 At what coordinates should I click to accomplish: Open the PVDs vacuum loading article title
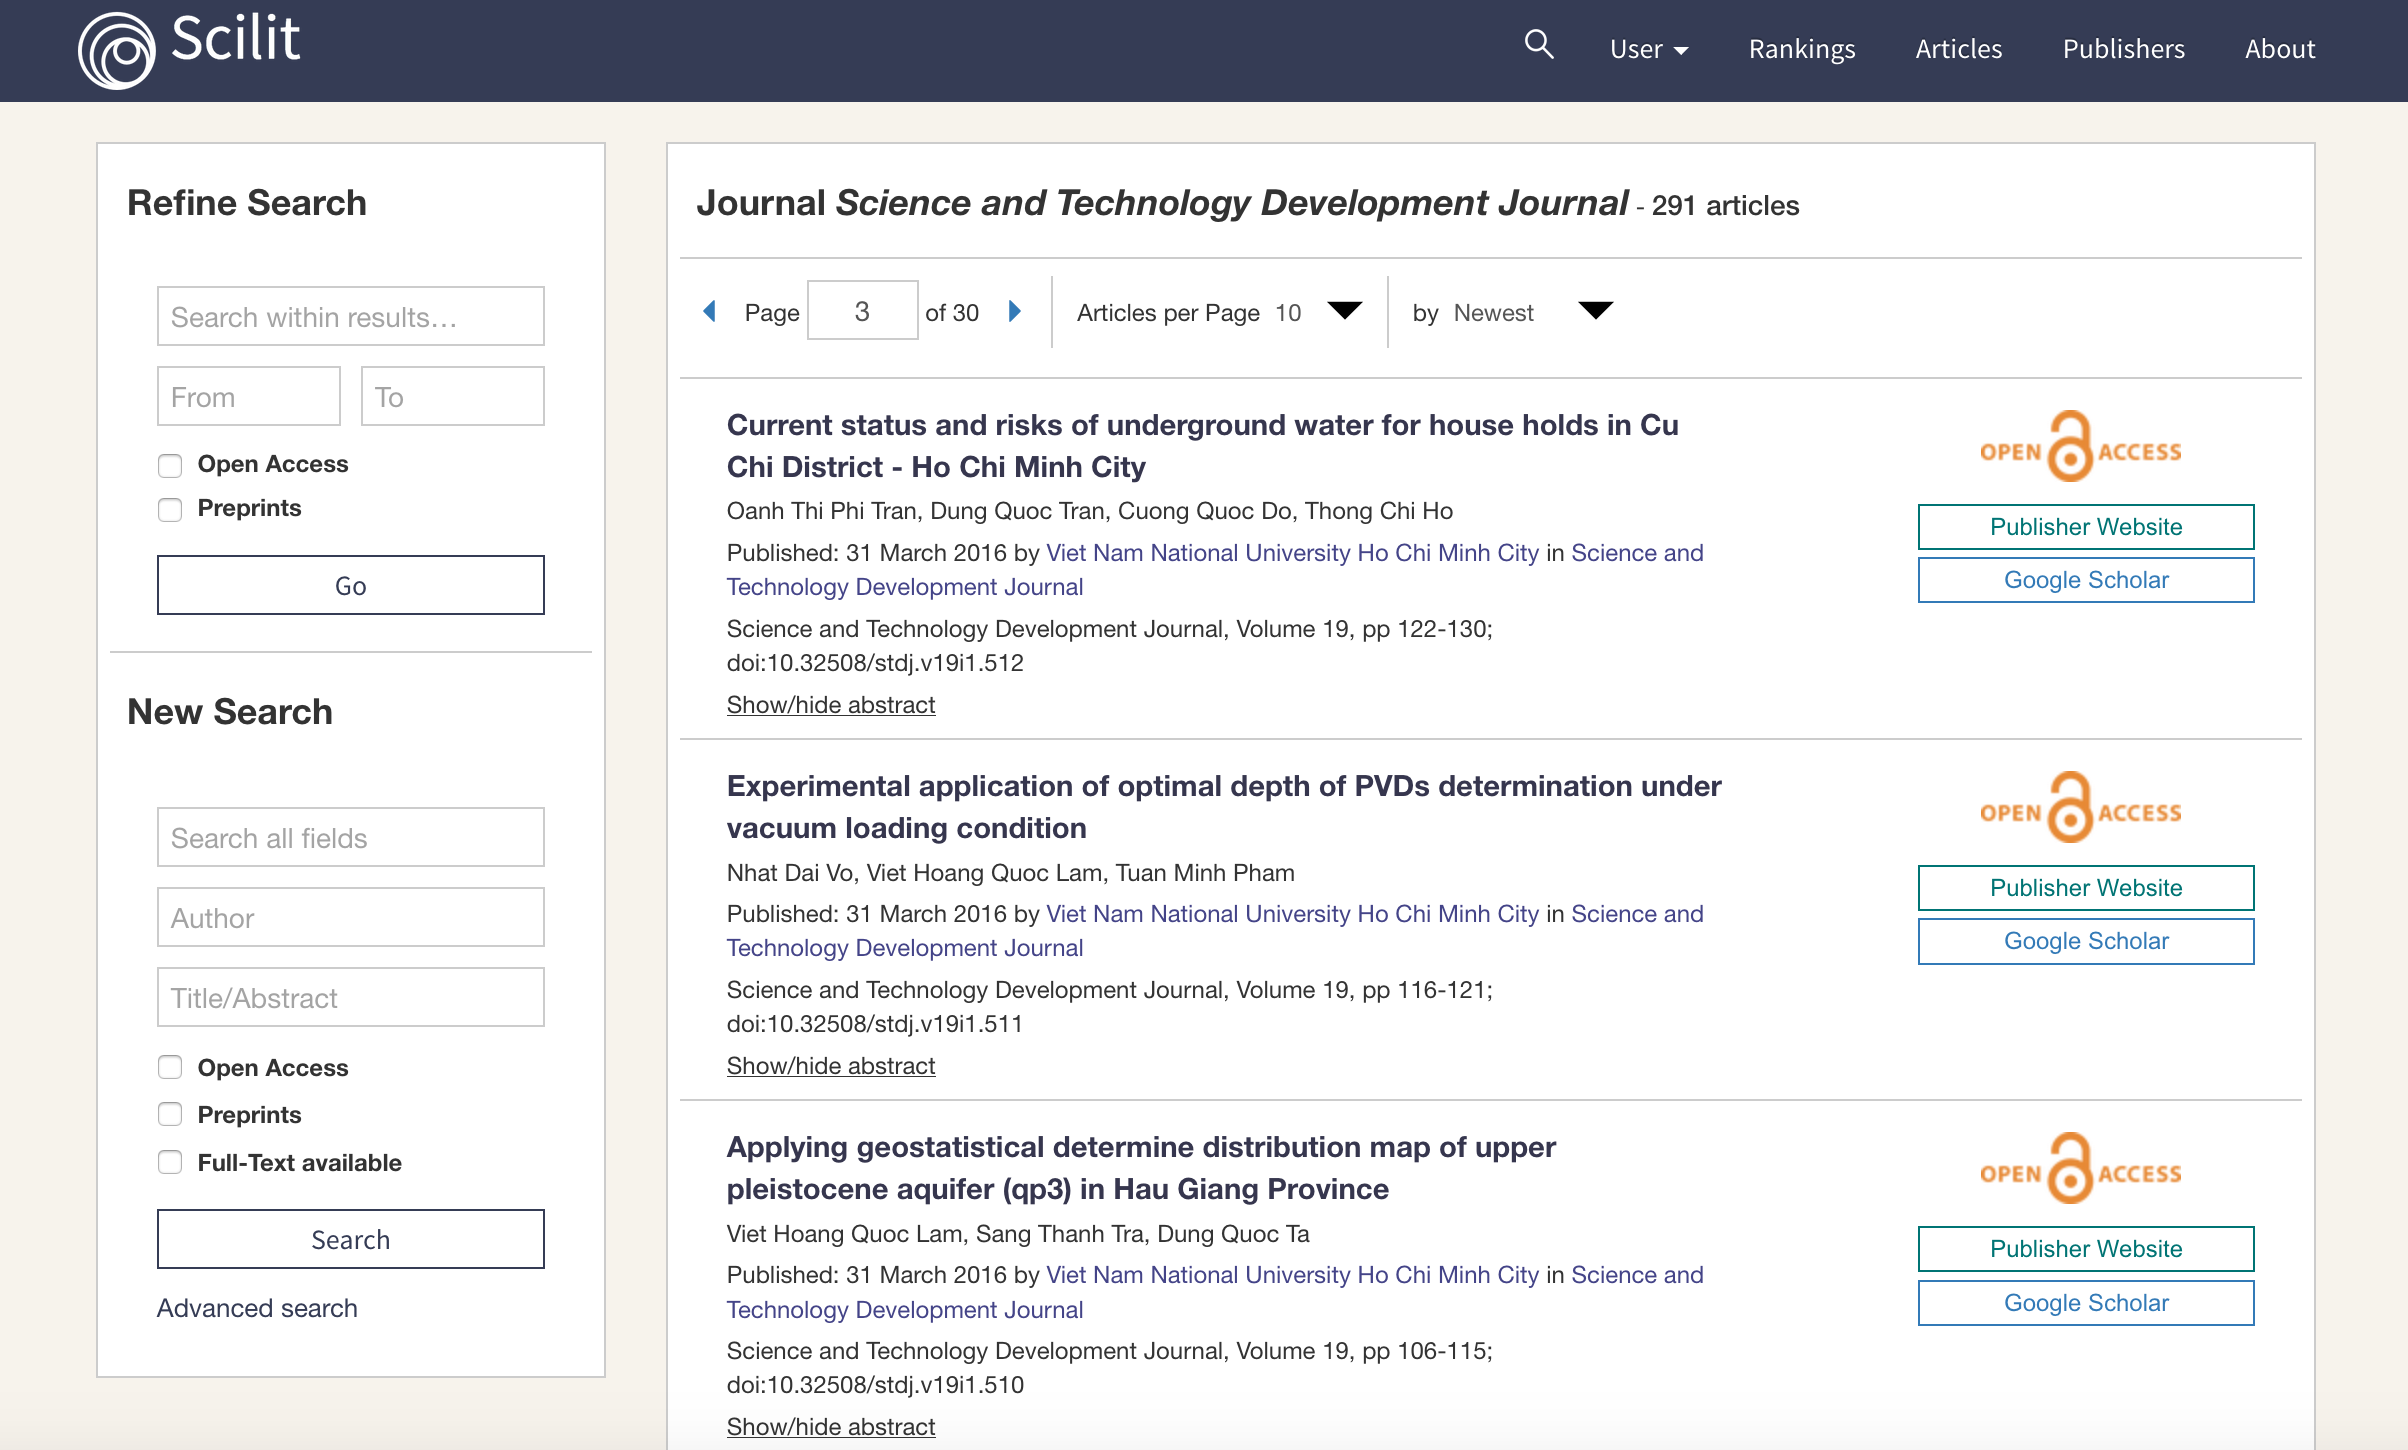[1224, 807]
